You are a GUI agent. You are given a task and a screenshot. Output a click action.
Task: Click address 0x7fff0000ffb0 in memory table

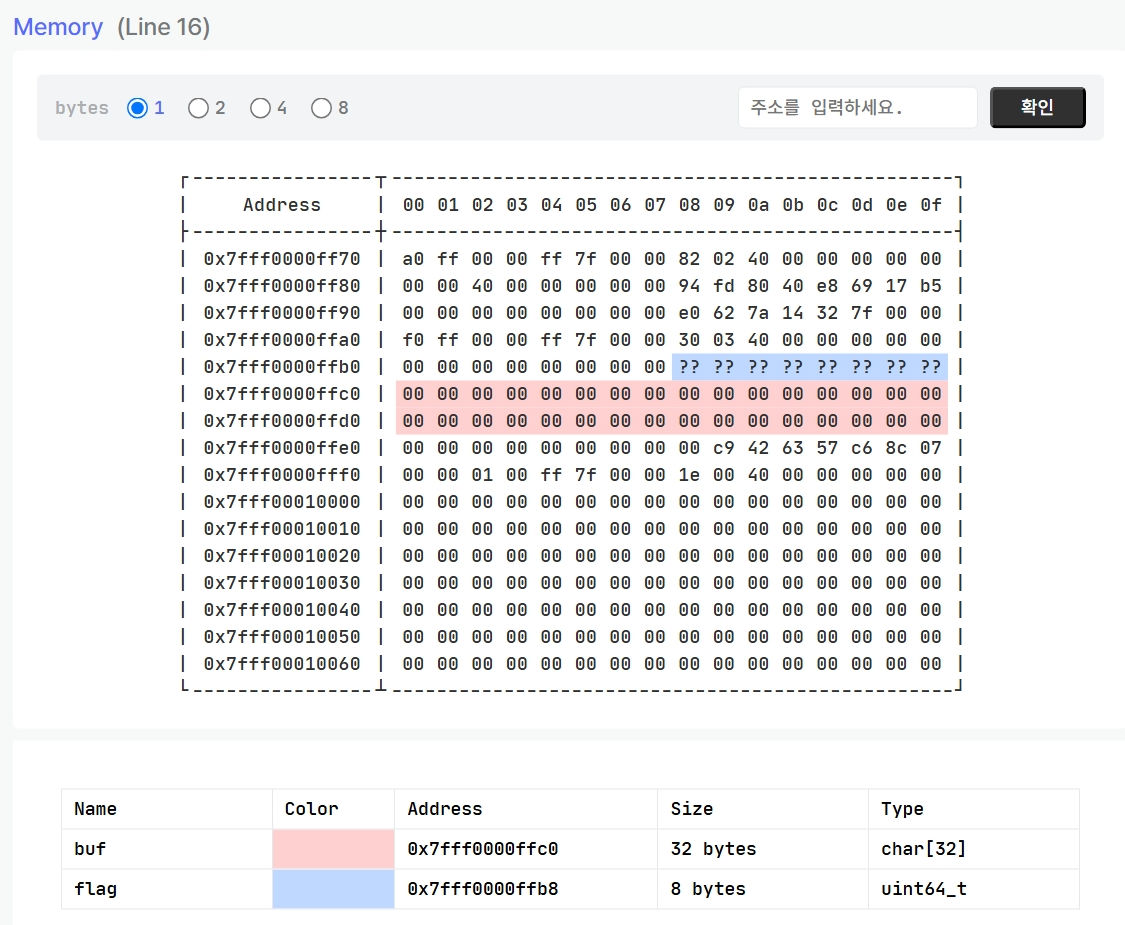pos(282,367)
